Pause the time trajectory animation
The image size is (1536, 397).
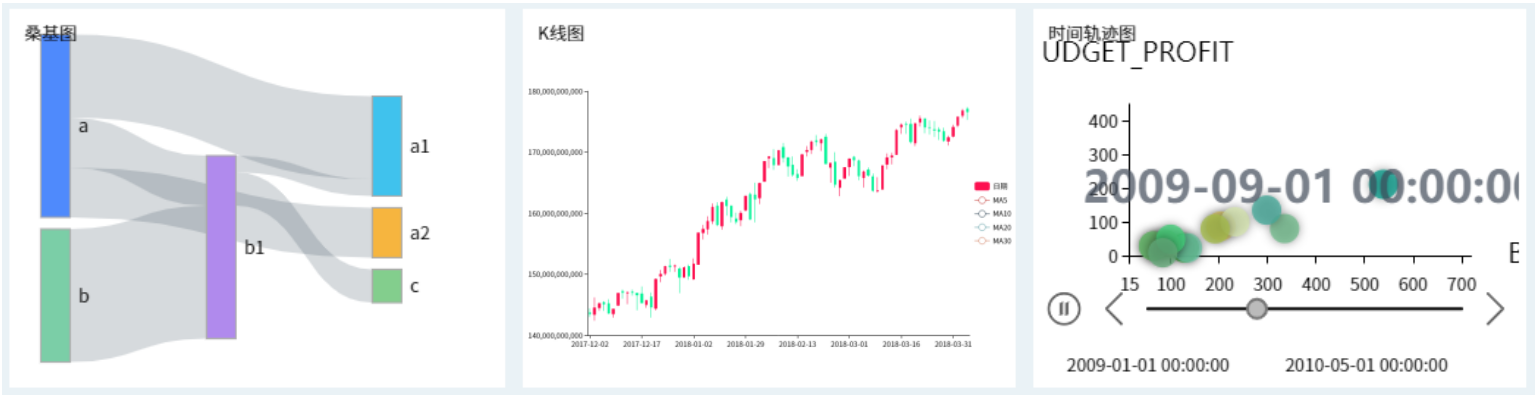(x=1064, y=309)
